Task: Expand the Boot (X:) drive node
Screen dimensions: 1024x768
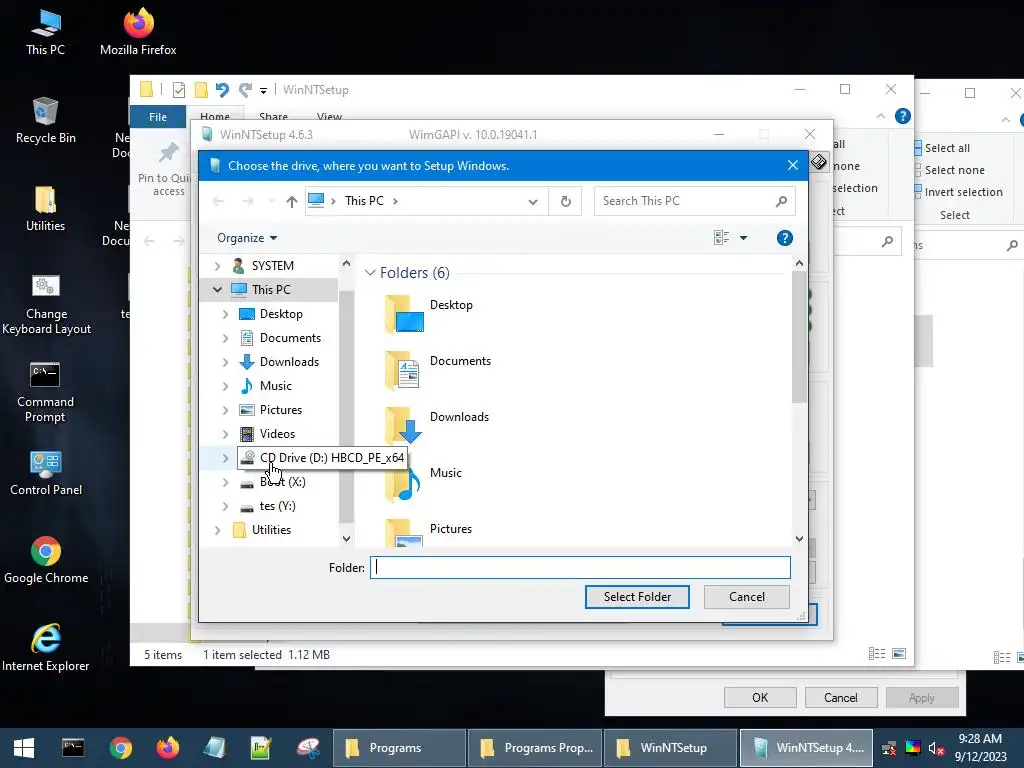Action: [225, 482]
